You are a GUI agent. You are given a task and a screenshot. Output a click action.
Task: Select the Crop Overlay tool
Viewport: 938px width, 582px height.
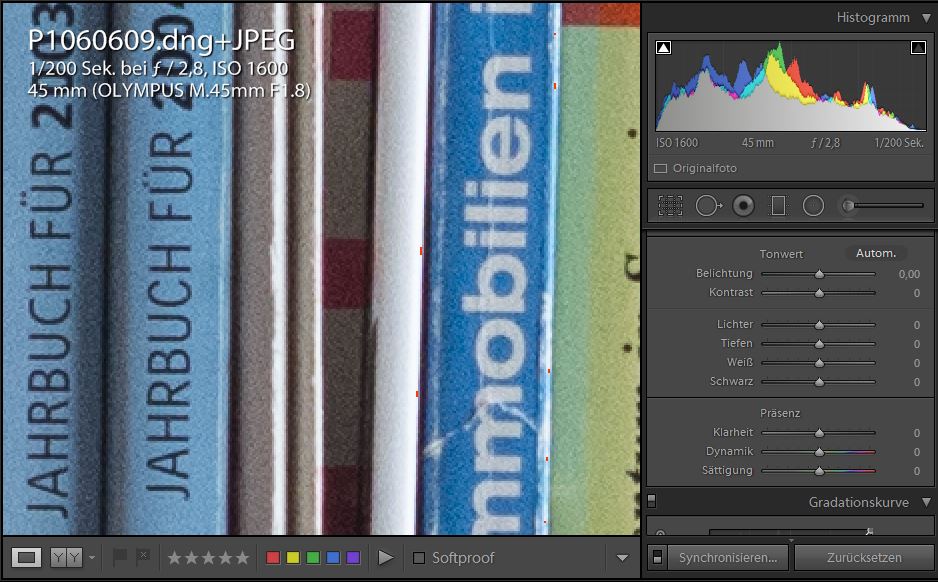[x=670, y=206]
